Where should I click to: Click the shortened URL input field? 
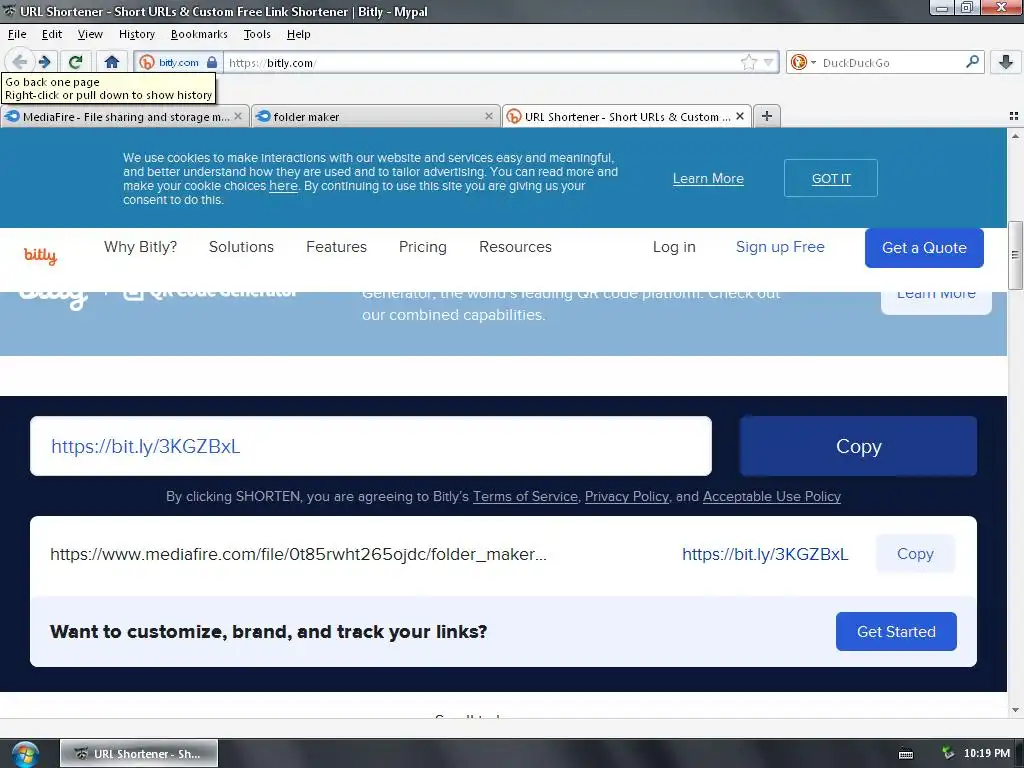pyautogui.click(x=370, y=446)
